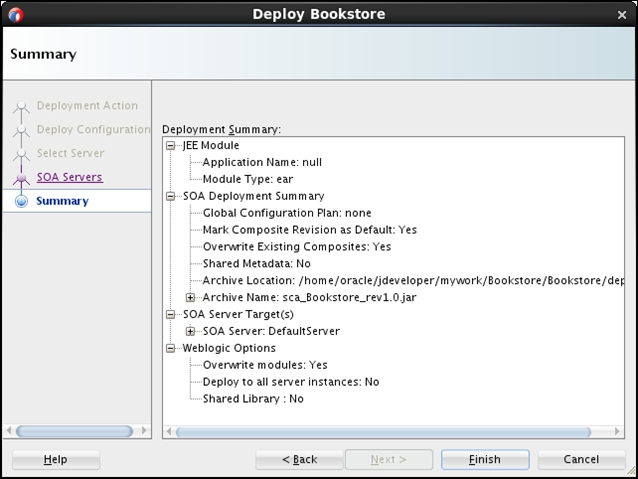
Task: Click the SOA Servers step icon
Action: pyautogui.click(x=21, y=179)
